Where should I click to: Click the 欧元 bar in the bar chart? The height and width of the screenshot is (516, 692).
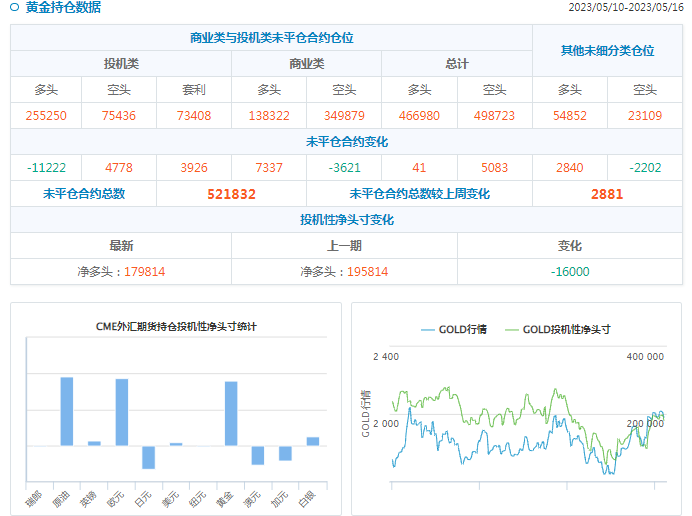click(x=122, y=412)
